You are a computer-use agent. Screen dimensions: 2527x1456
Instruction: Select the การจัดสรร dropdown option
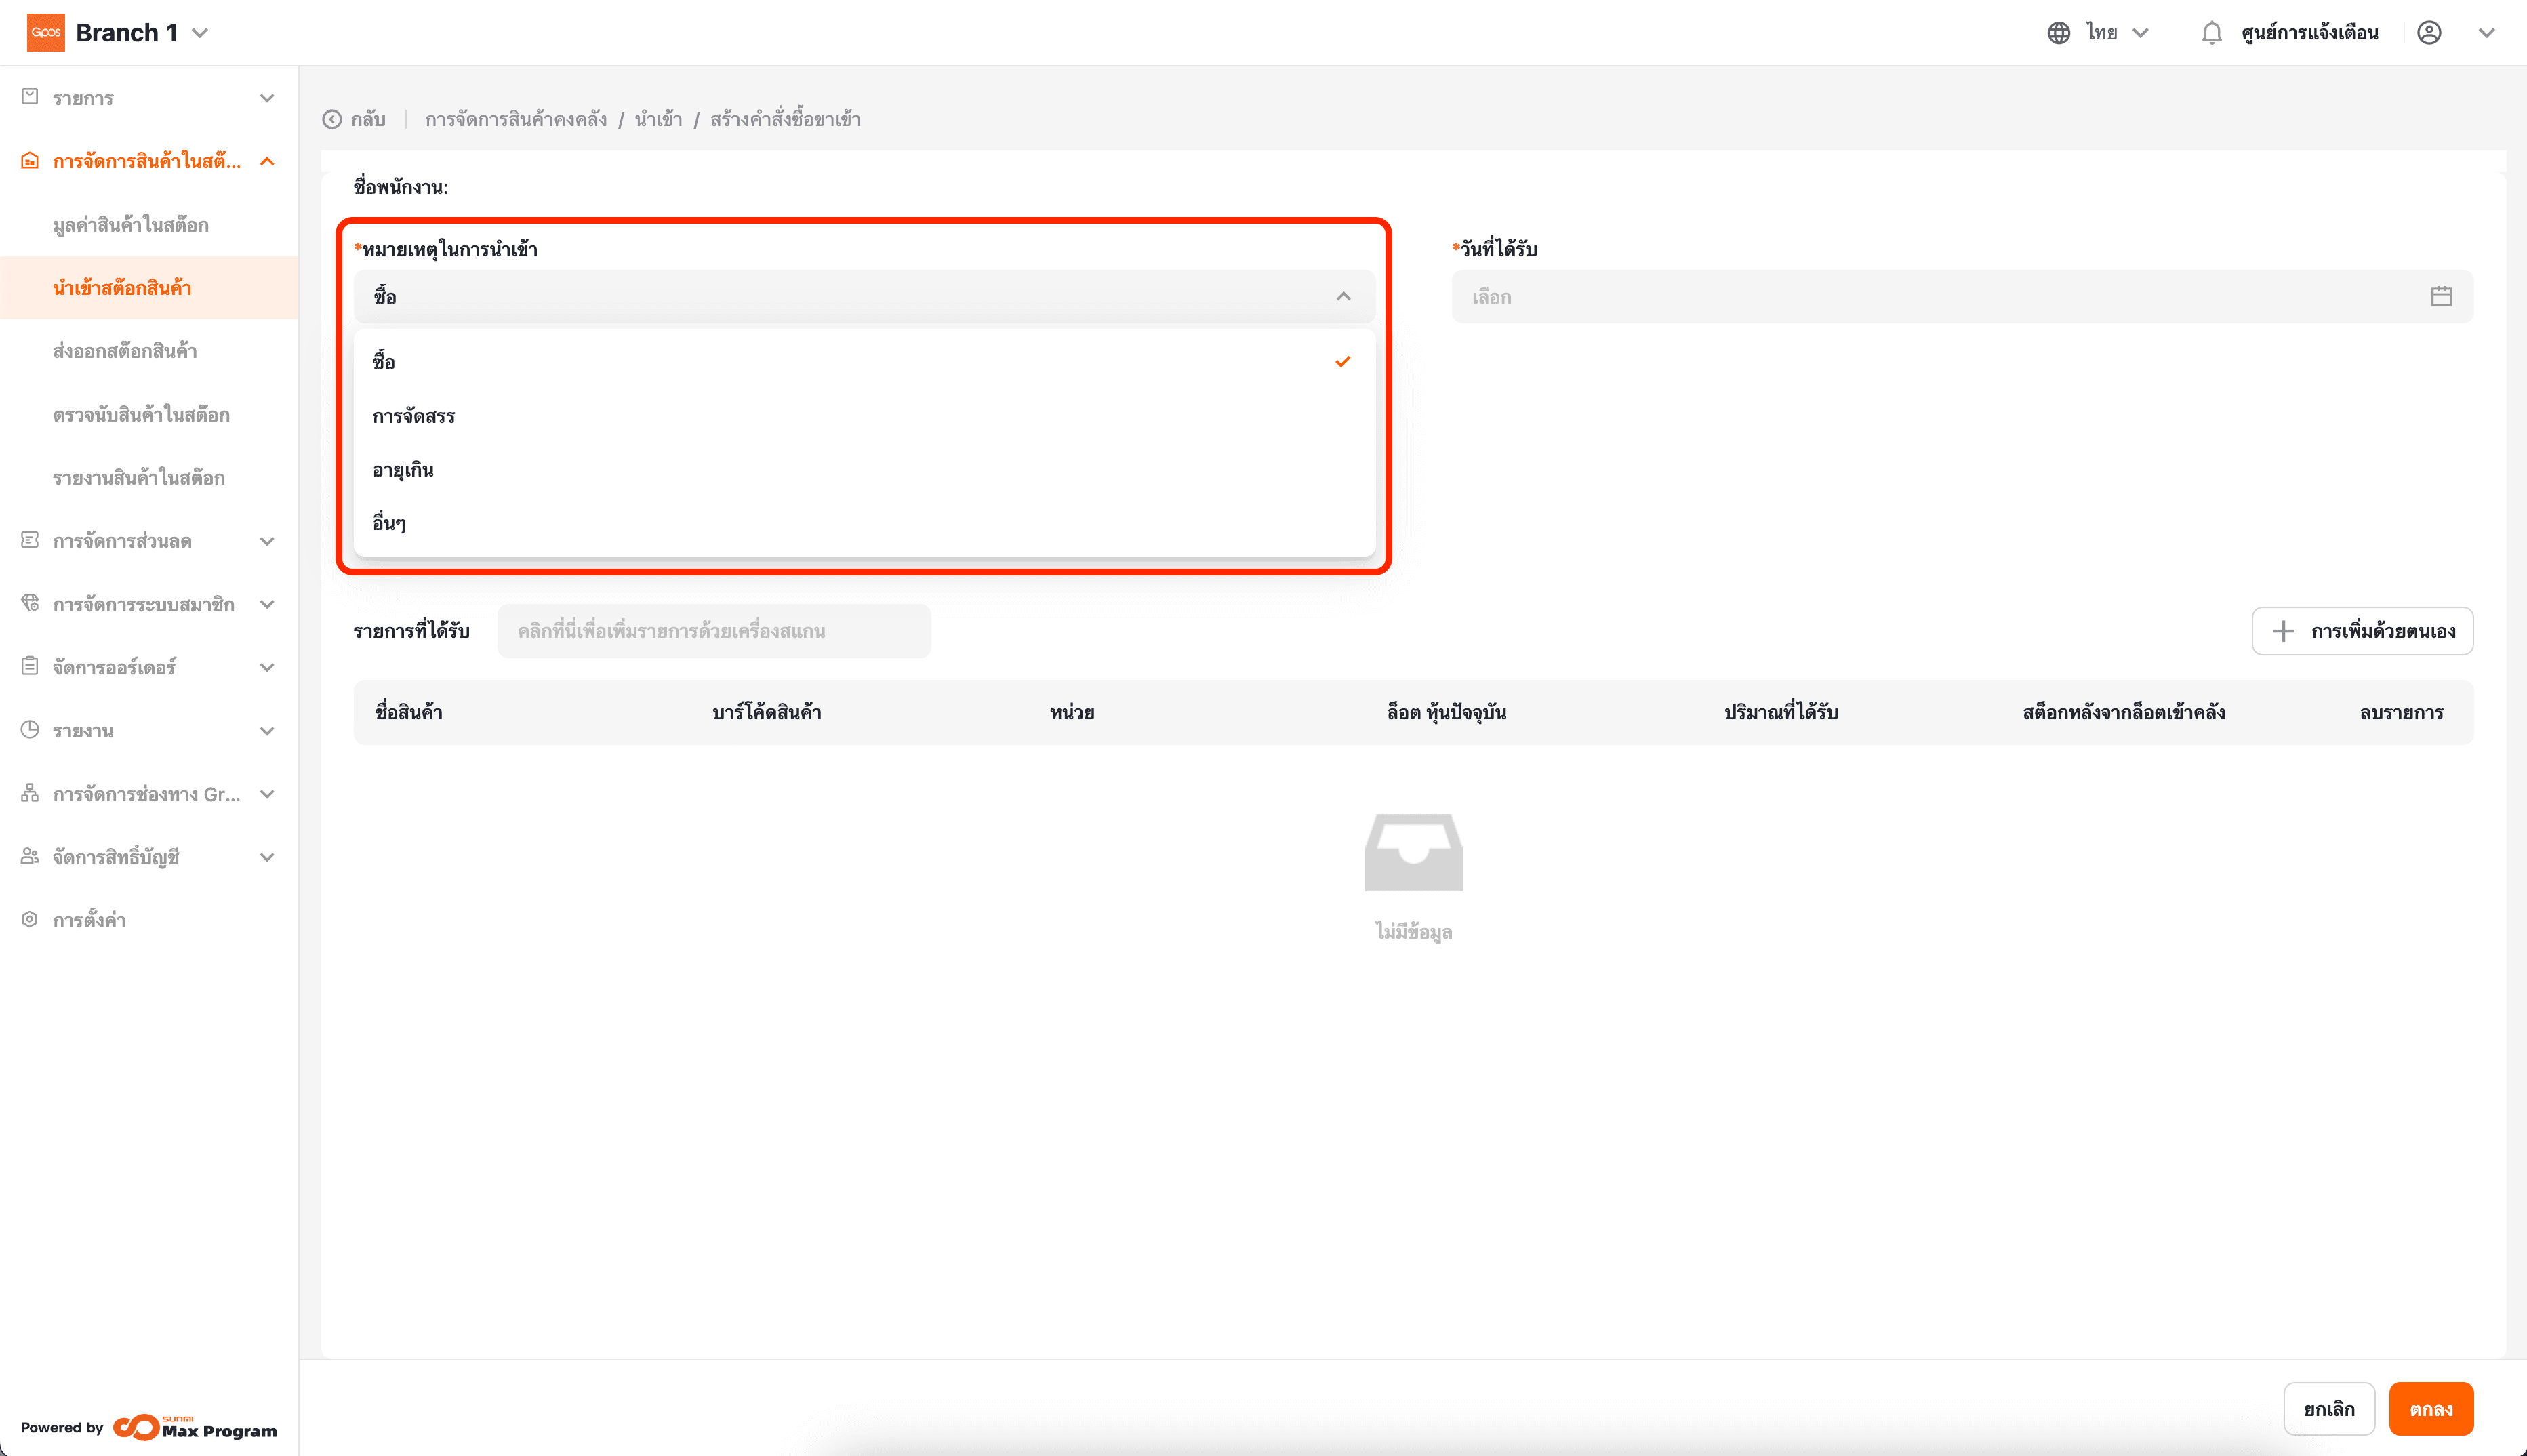414,416
